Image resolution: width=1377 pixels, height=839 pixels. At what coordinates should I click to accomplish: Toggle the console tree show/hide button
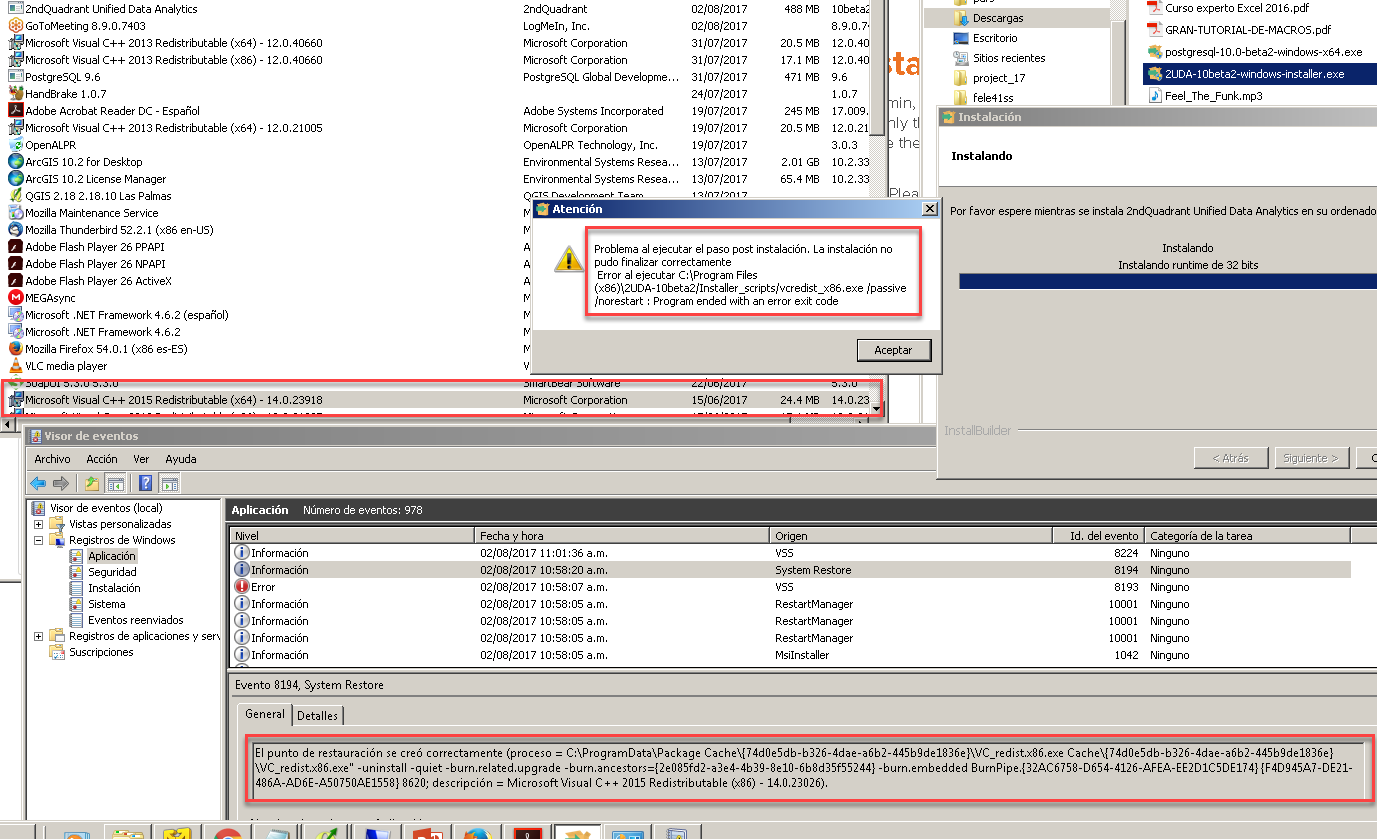coord(116,484)
